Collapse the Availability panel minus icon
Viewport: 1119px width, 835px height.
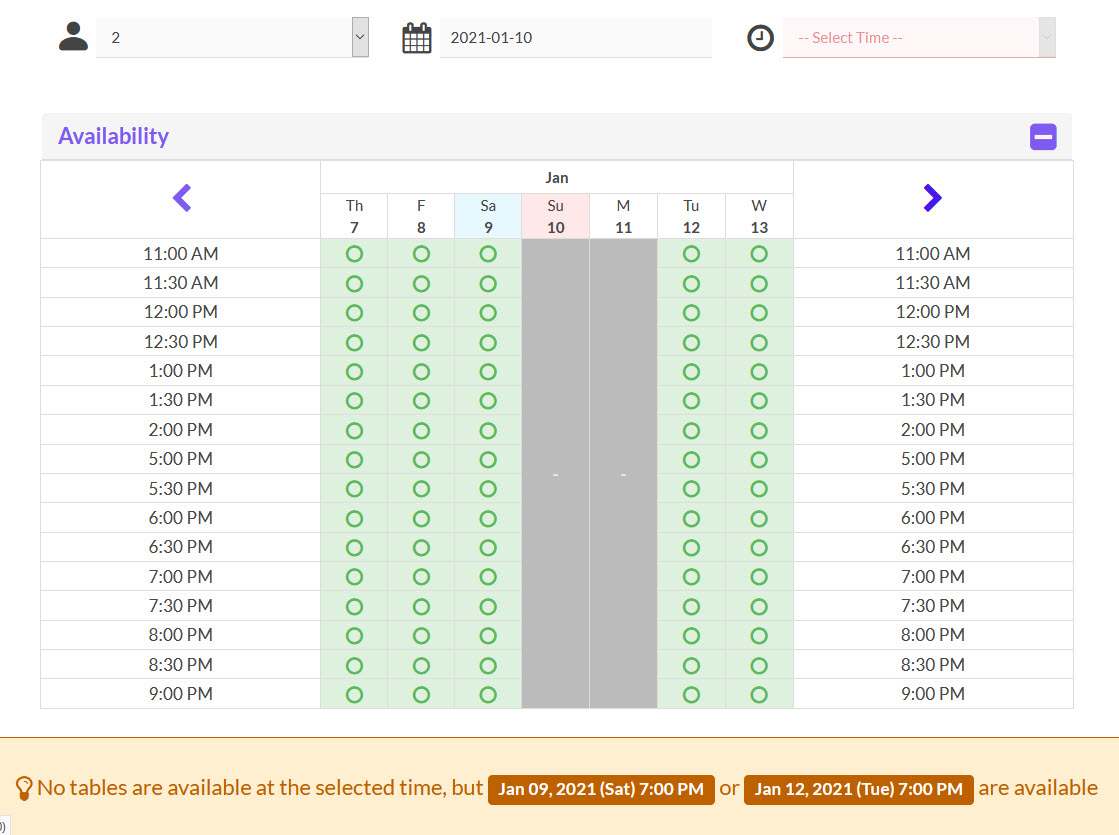[1043, 136]
